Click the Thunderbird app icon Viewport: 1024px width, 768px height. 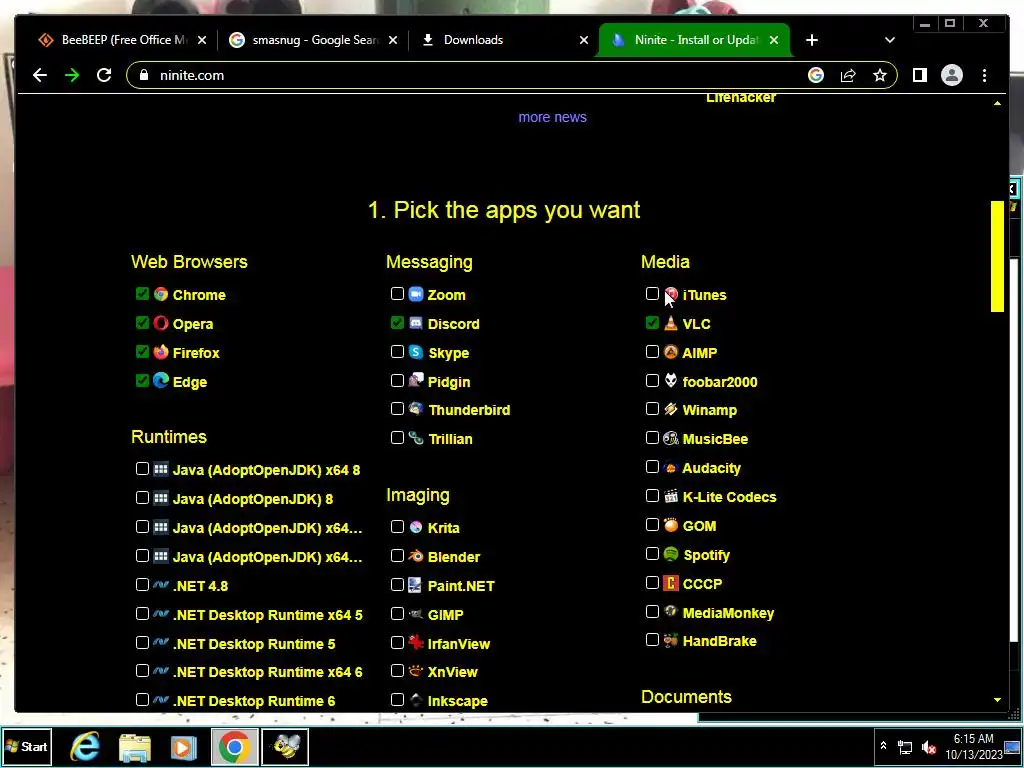click(416, 409)
